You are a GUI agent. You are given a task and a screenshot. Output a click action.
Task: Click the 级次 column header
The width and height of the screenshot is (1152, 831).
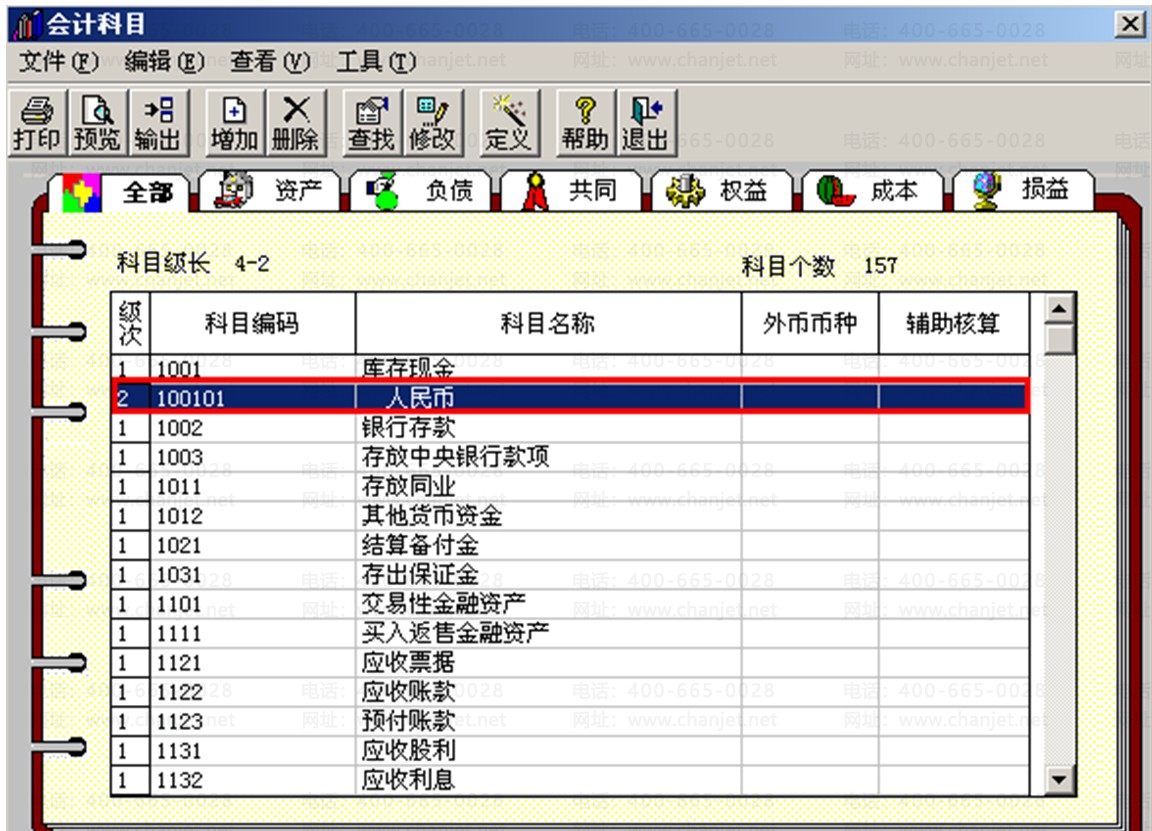click(x=131, y=323)
